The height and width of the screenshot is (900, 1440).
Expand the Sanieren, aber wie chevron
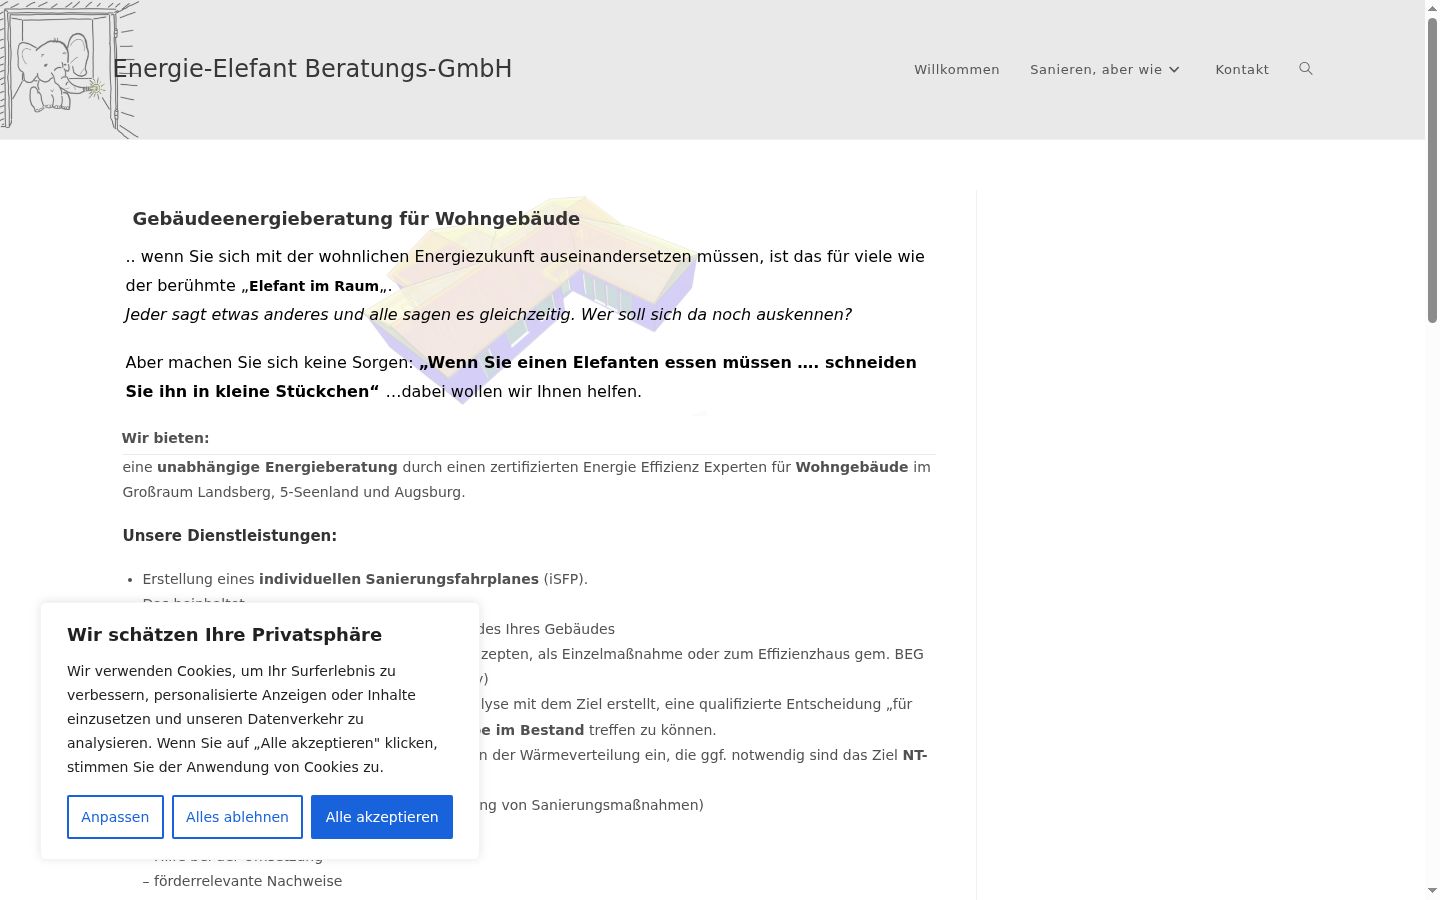1174,69
